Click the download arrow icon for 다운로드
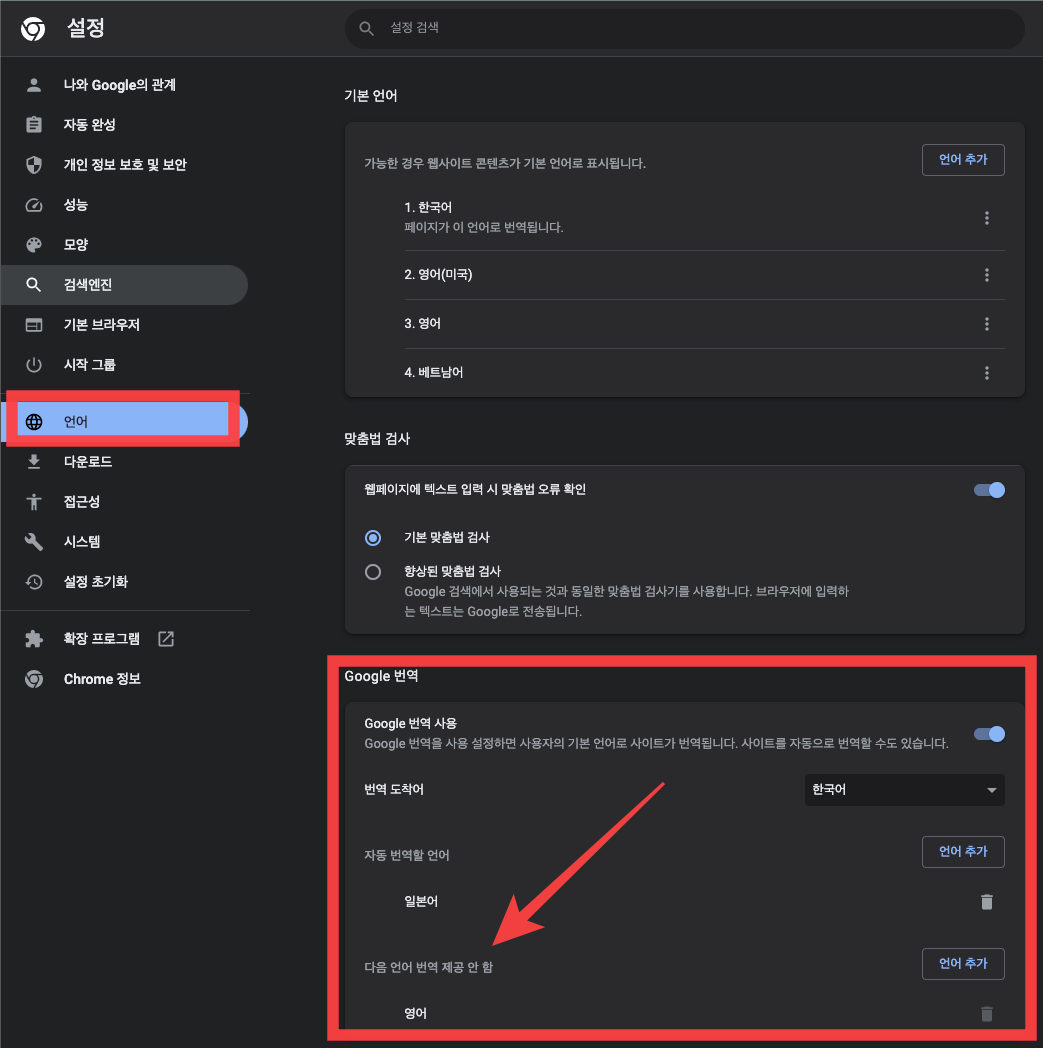The width and height of the screenshot is (1043, 1048). pos(33,462)
